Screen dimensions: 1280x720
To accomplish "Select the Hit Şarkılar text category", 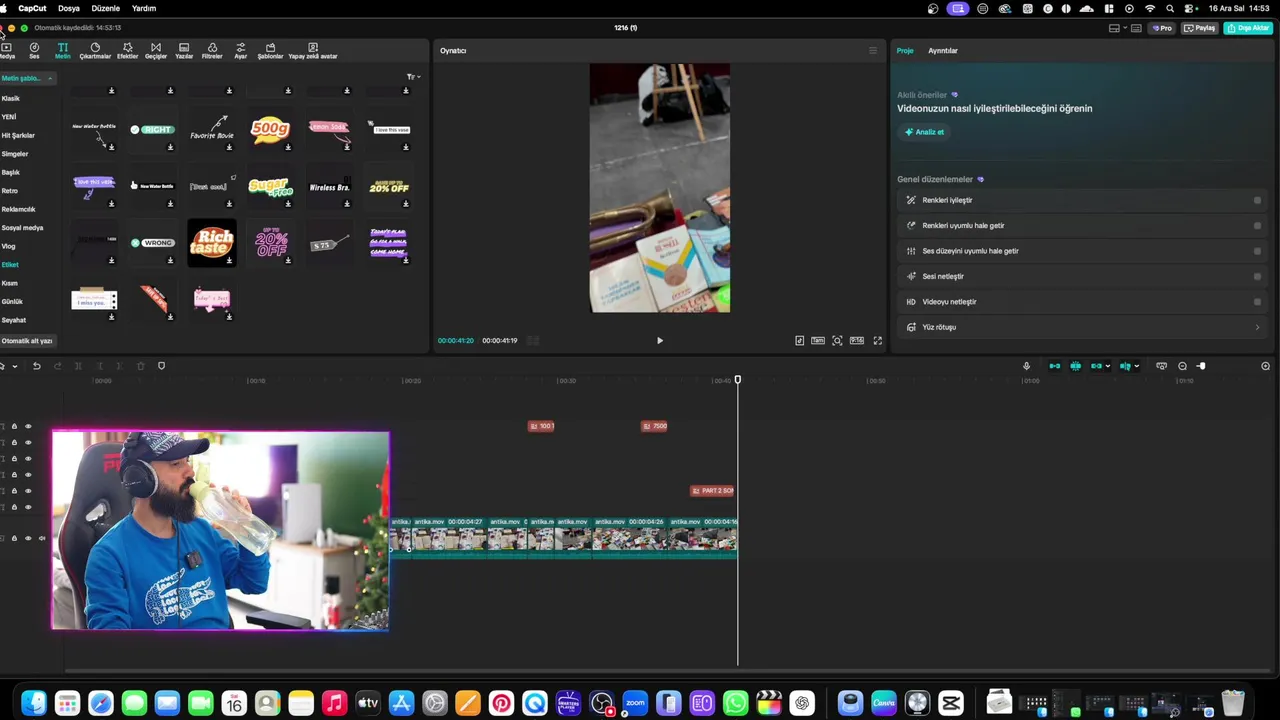I will [18, 135].
